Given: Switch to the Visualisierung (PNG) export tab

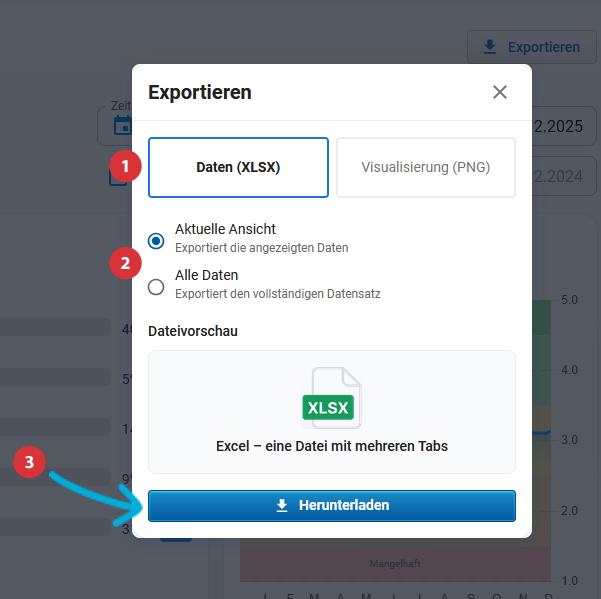Looking at the screenshot, I should pyautogui.click(x=425, y=167).
